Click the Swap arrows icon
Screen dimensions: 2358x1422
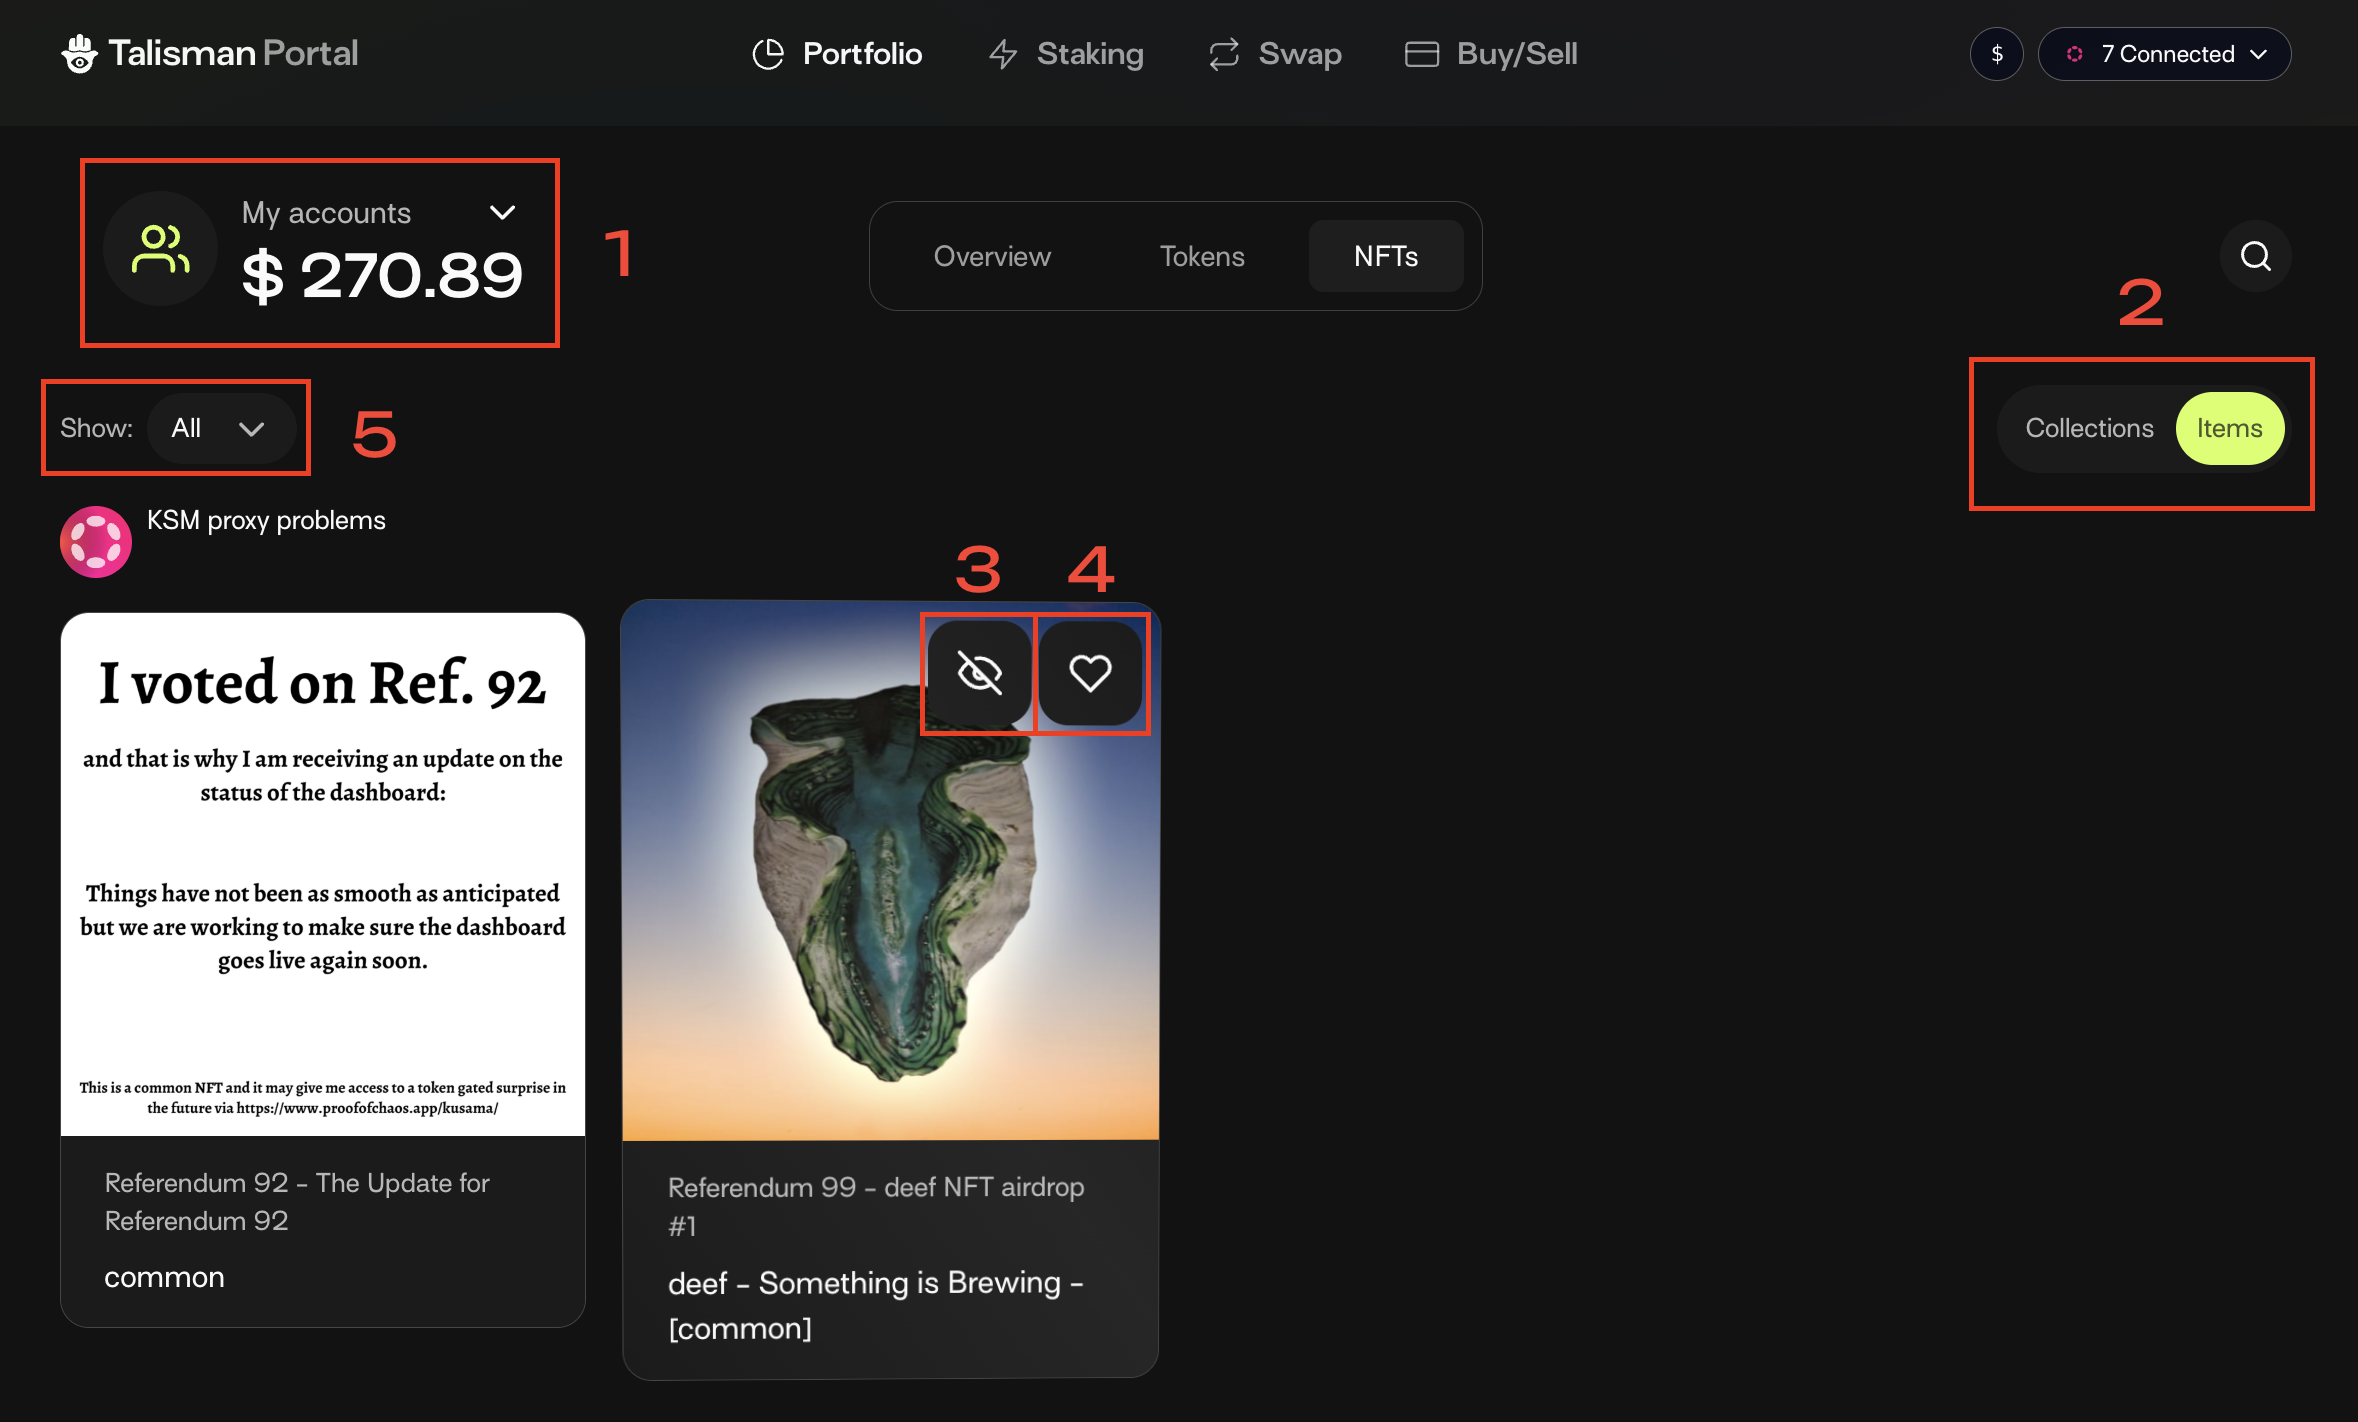[x=1223, y=54]
